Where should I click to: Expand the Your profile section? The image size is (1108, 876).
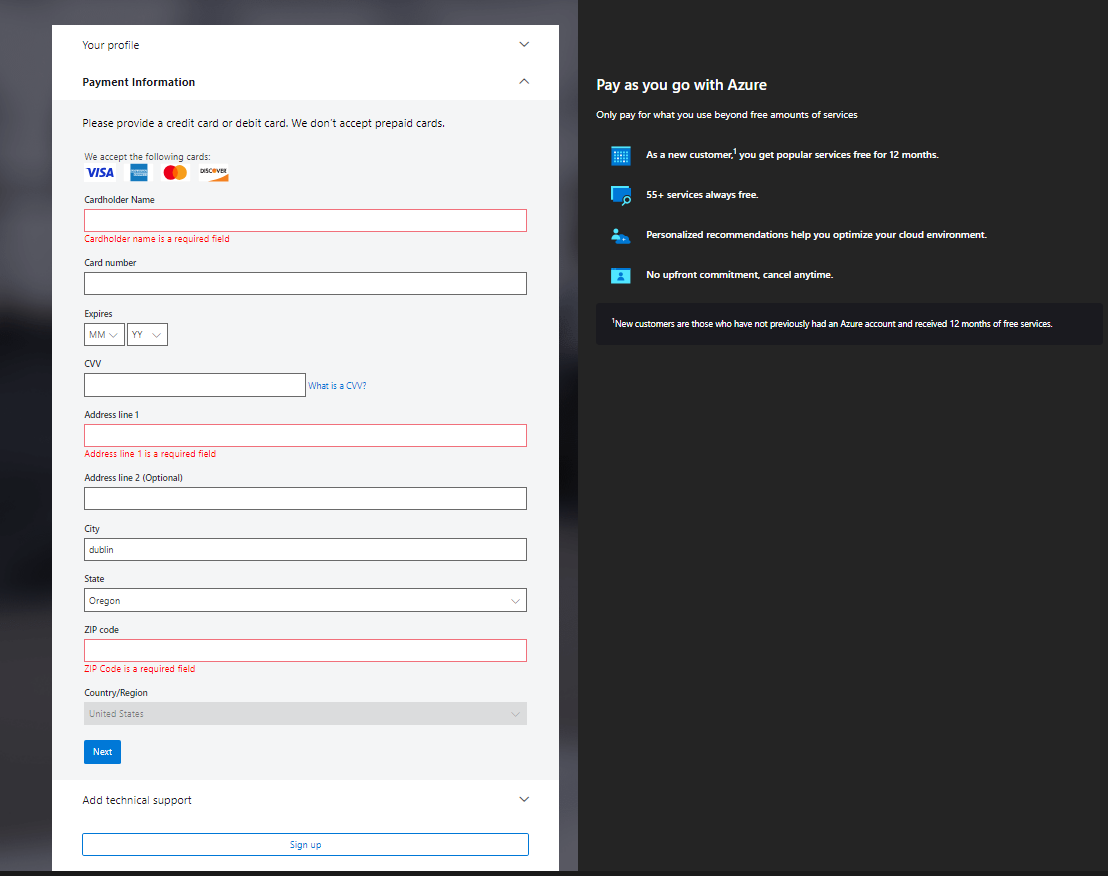[524, 45]
